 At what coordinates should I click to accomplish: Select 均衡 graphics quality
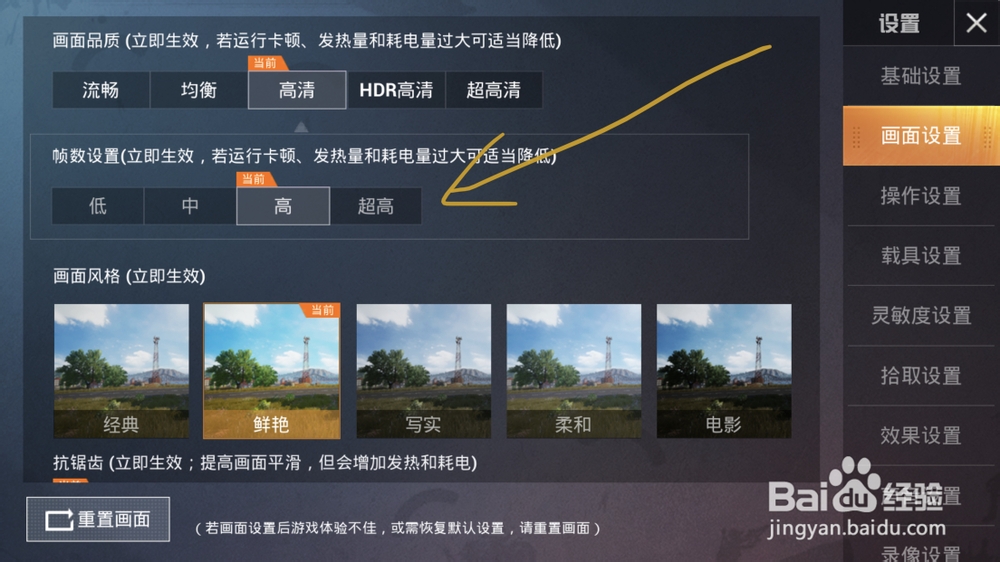pos(199,90)
